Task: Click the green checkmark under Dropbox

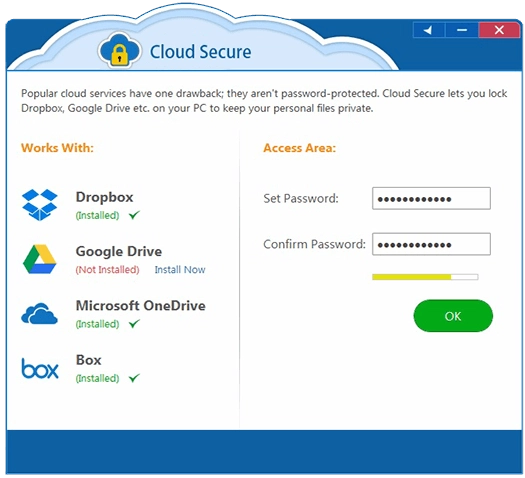Action: click(x=134, y=215)
